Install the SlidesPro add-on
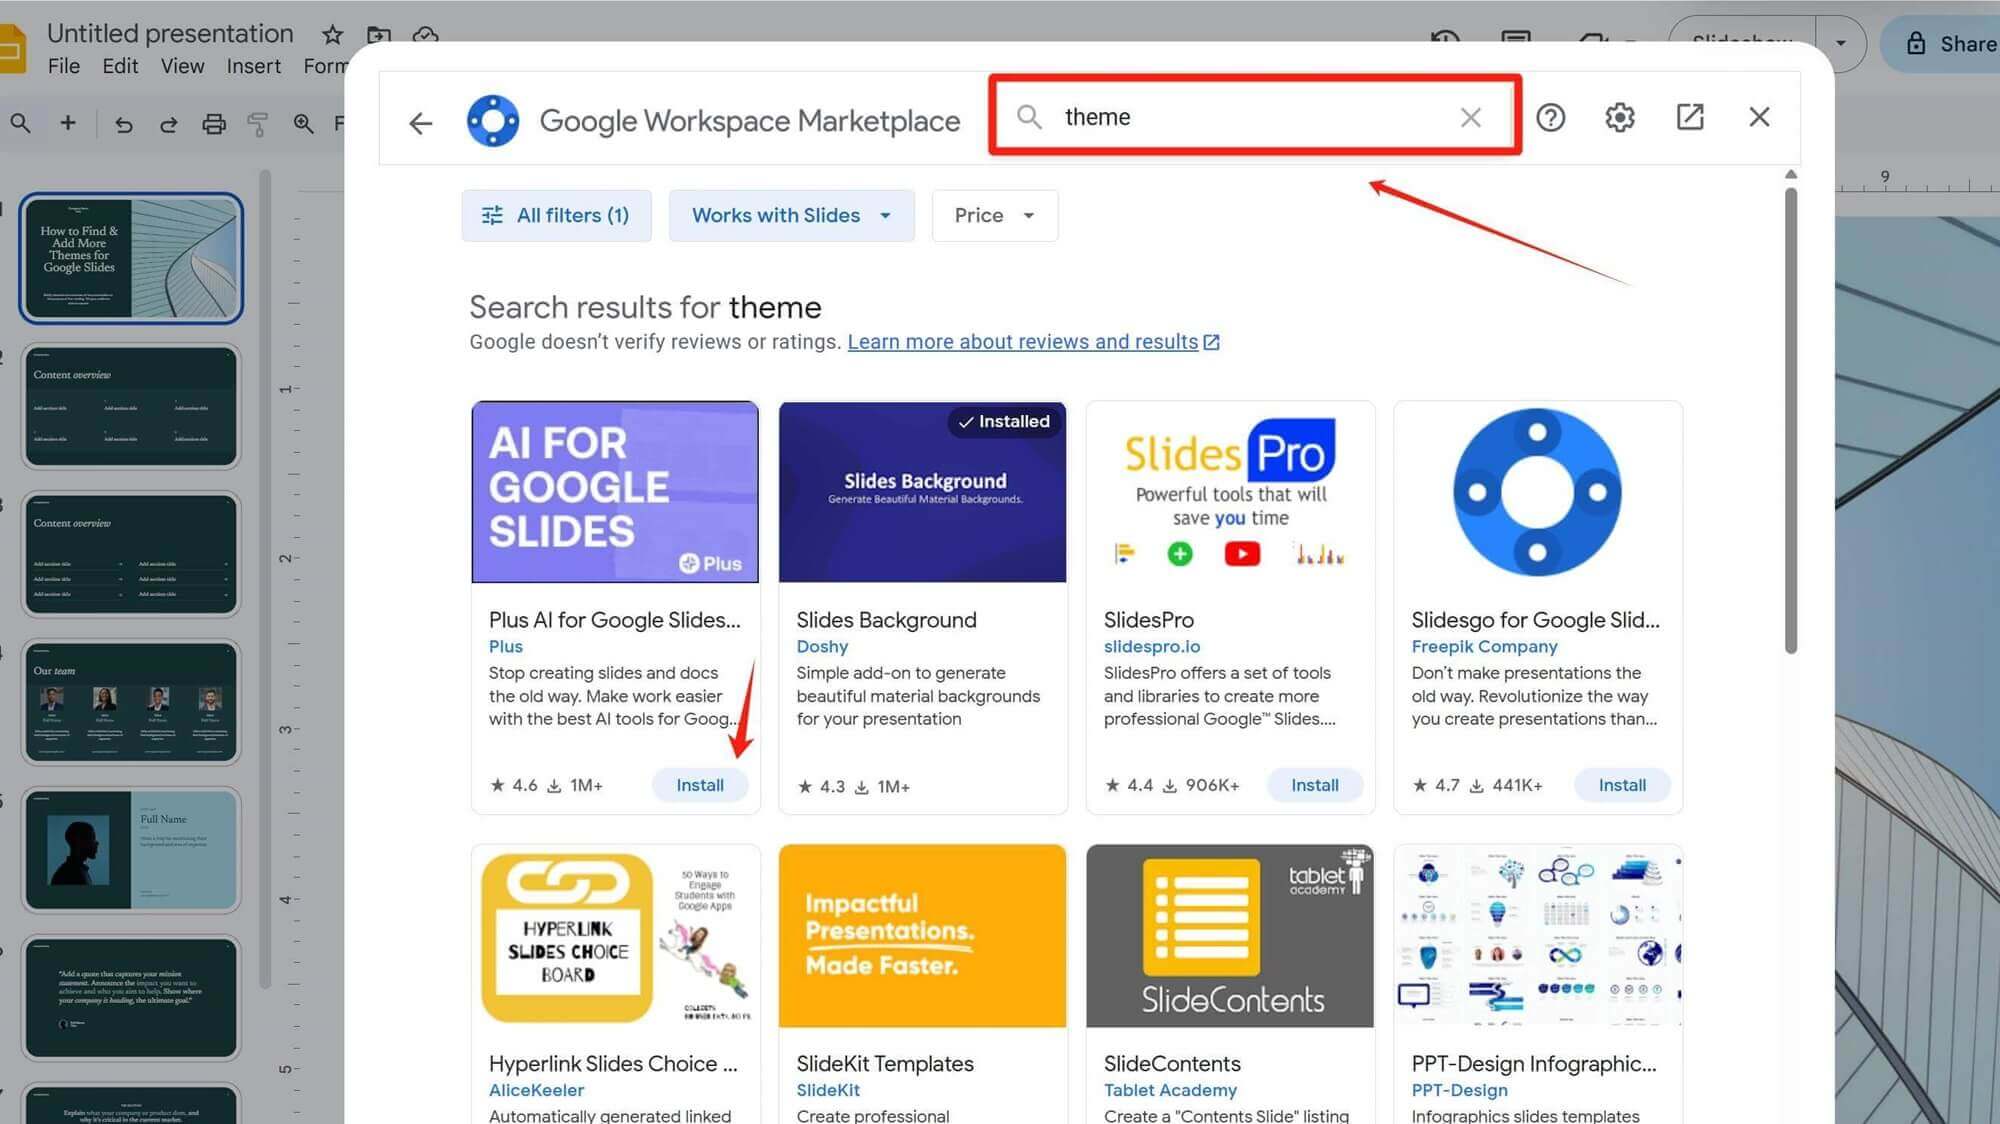 click(x=1314, y=785)
